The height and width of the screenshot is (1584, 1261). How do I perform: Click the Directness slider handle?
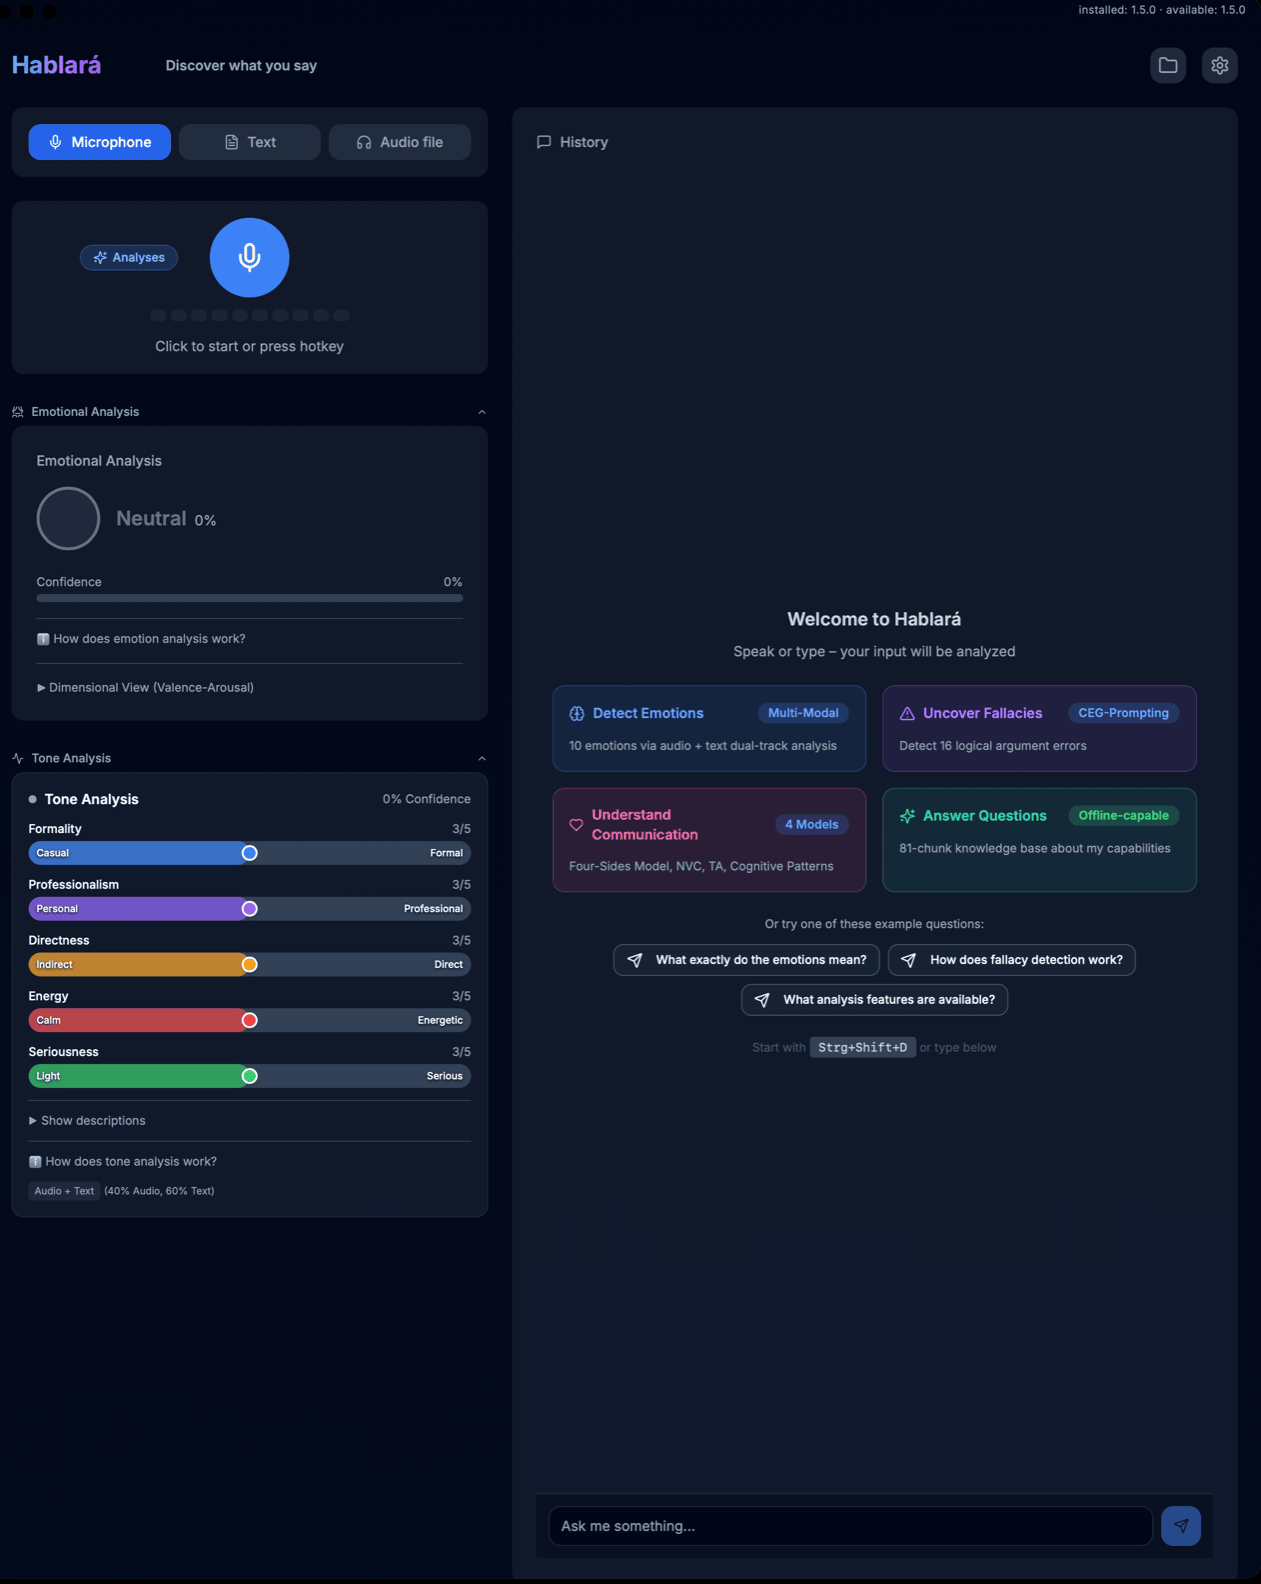click(x=250, y=965)
